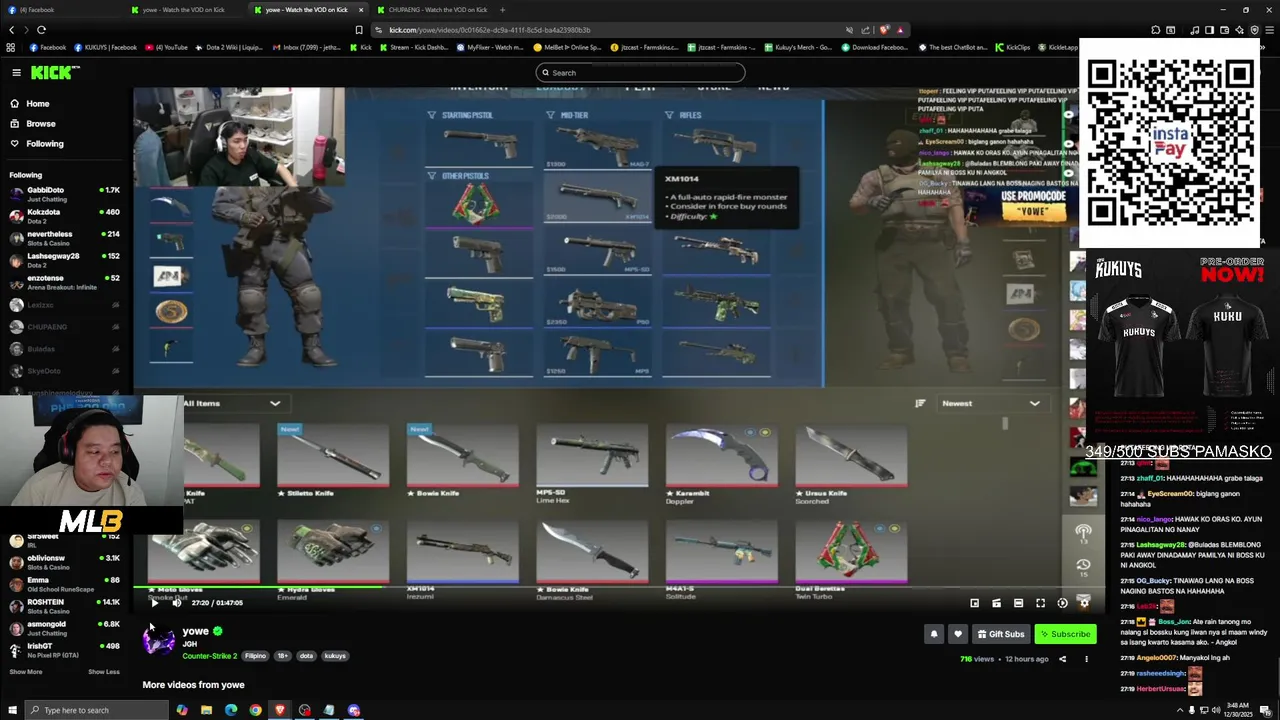The image size is (1280, 720).
Task: Toggle theater mode on player
Action: (x=1018, y=603)
